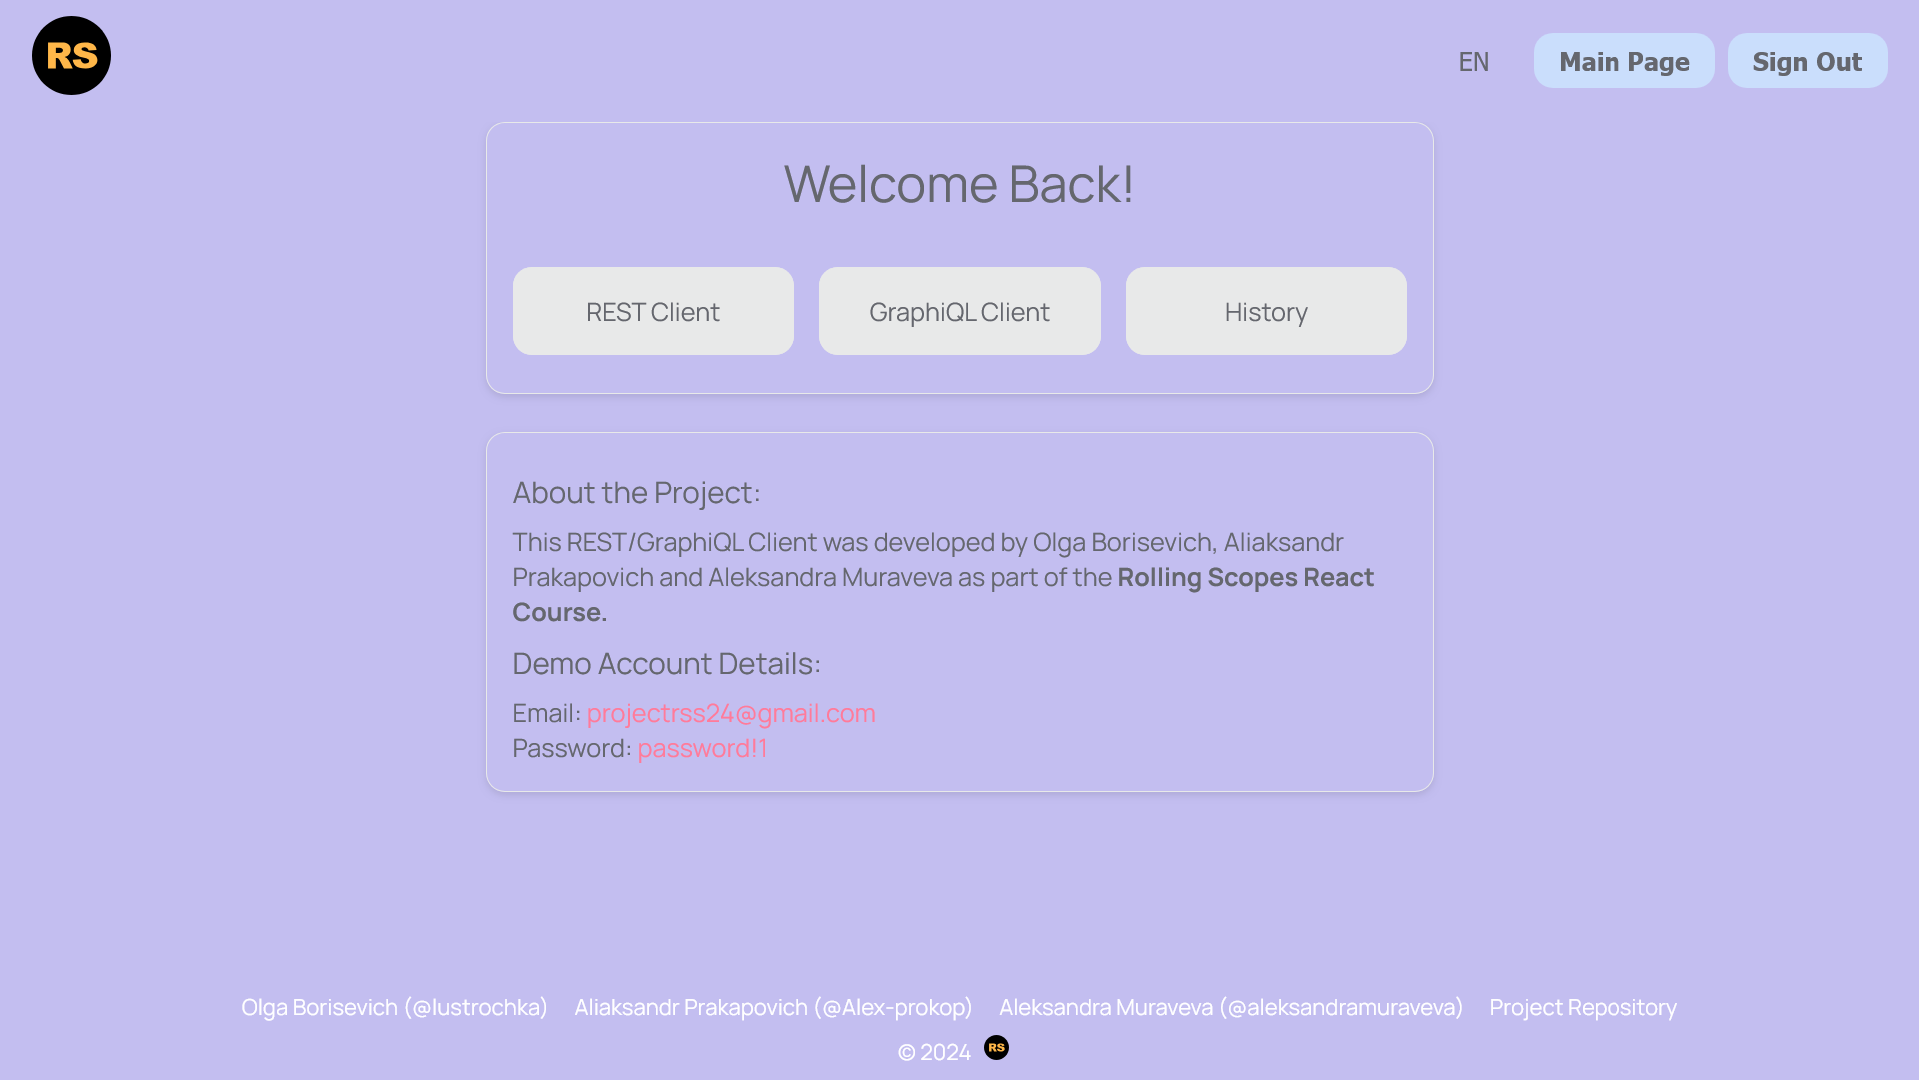Image resolution: width=1920 pixels, height=1080 pixels.
Task: Click Main Page navigation icon
Action: click(x=1625, y=61)
